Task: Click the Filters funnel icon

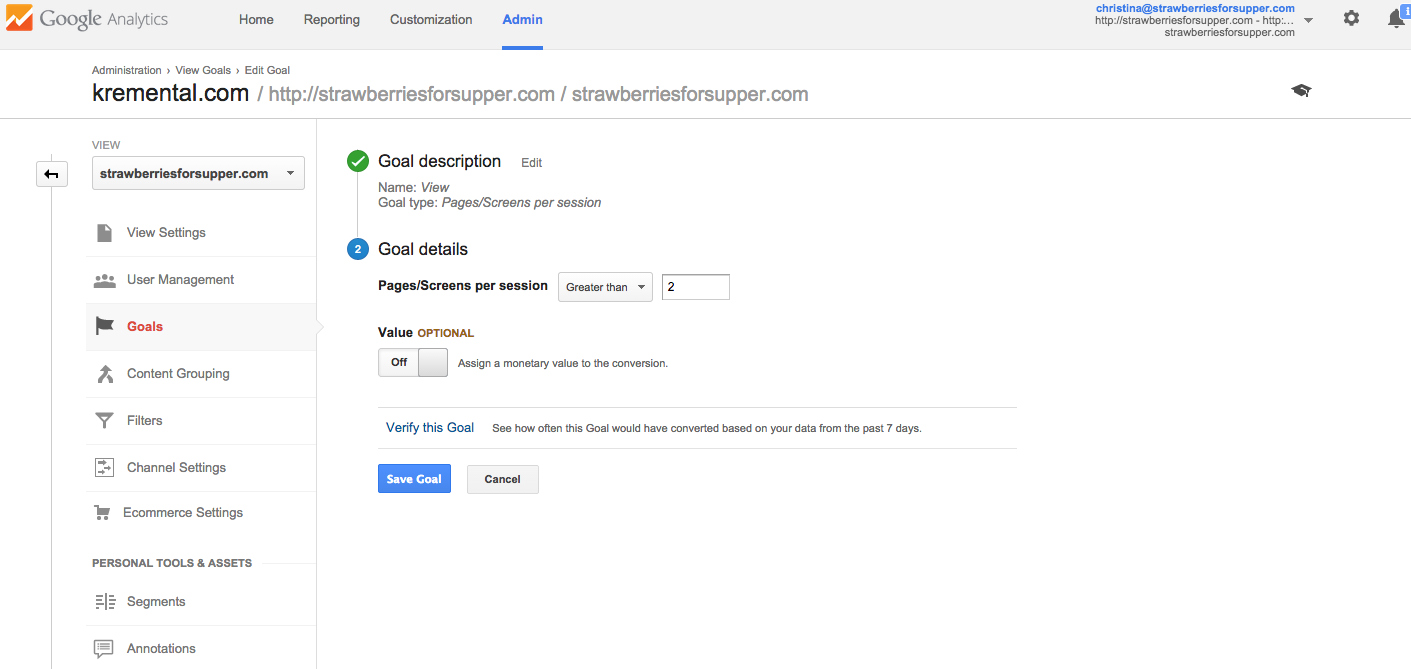Action: pyautogui.click(x=104, y=421)
